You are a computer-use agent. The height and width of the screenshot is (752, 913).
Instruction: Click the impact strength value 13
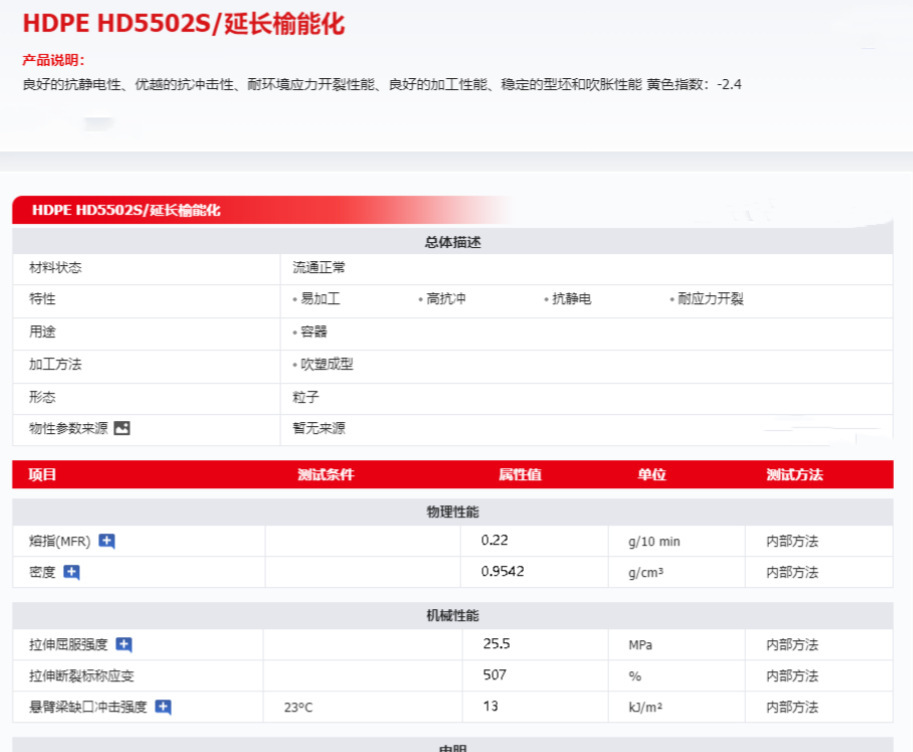point(490,706)
